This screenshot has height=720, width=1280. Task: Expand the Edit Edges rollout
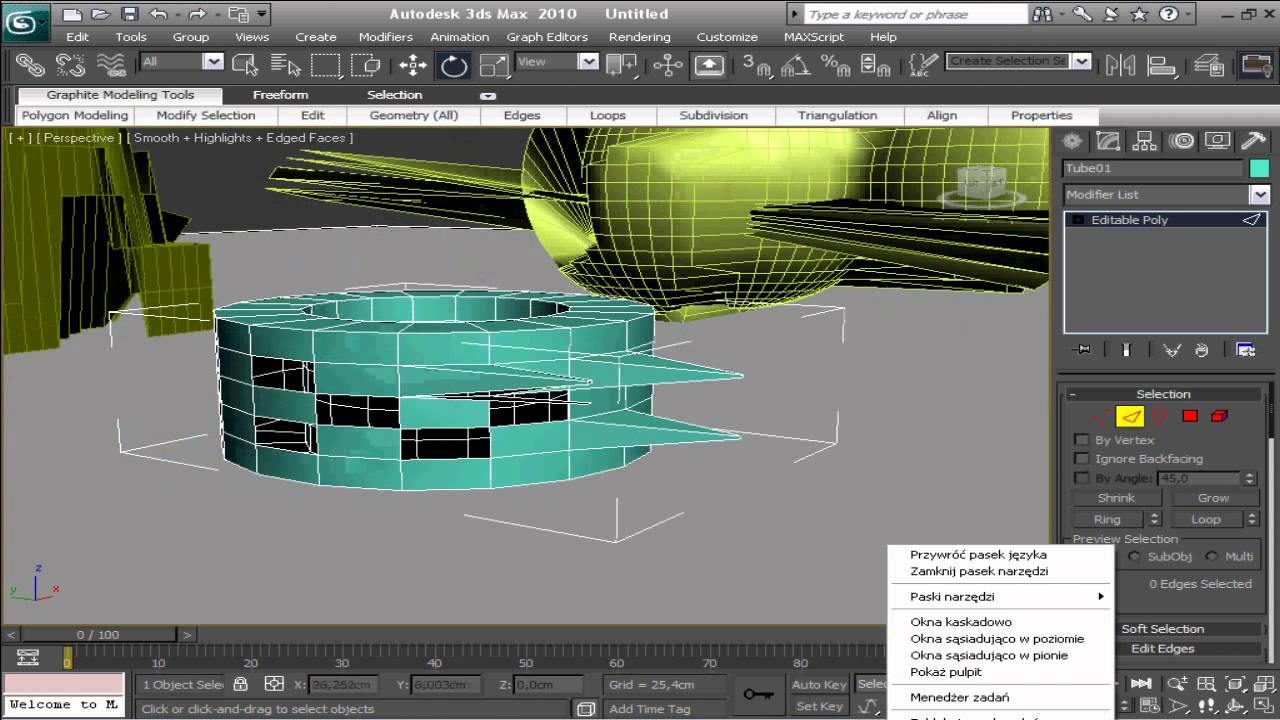[x=1163, y=649]
